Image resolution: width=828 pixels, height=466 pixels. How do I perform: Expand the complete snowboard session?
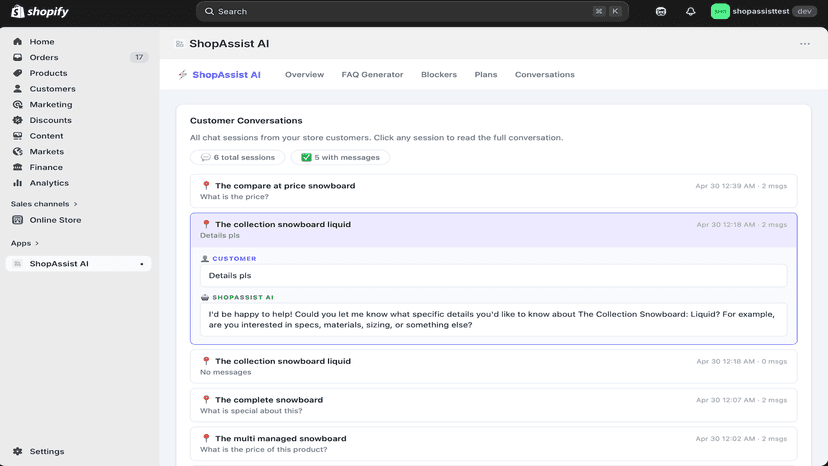pos(493,405)
